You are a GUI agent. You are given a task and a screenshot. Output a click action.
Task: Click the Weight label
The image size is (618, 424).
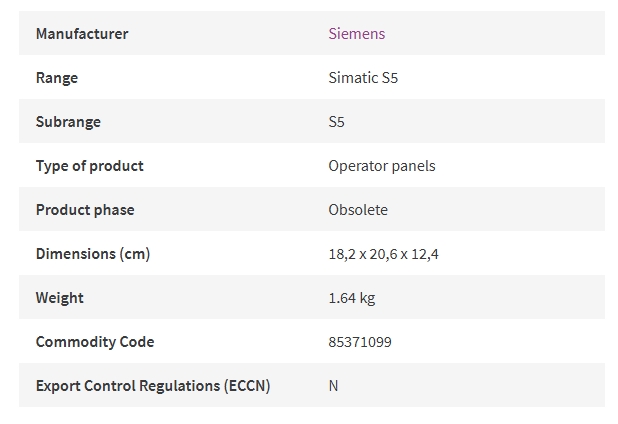pyautogui.click(x=60, y=298)
